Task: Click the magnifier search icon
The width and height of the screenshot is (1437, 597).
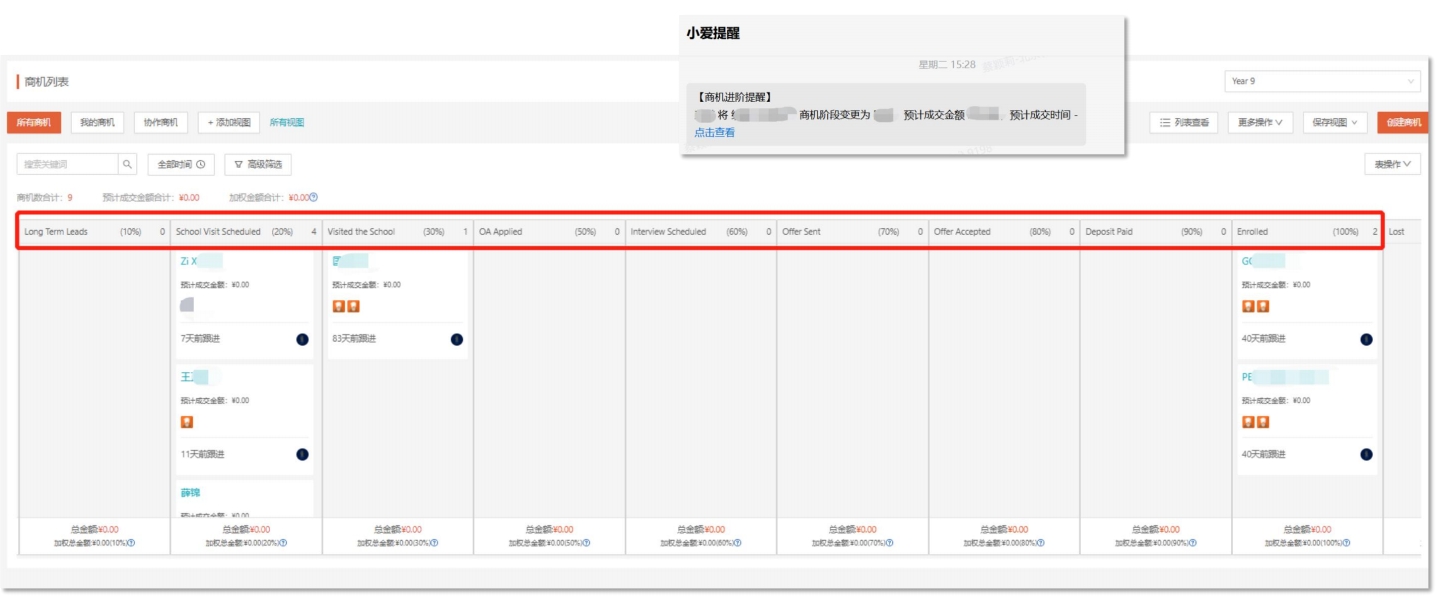Action: coord(127,164)
